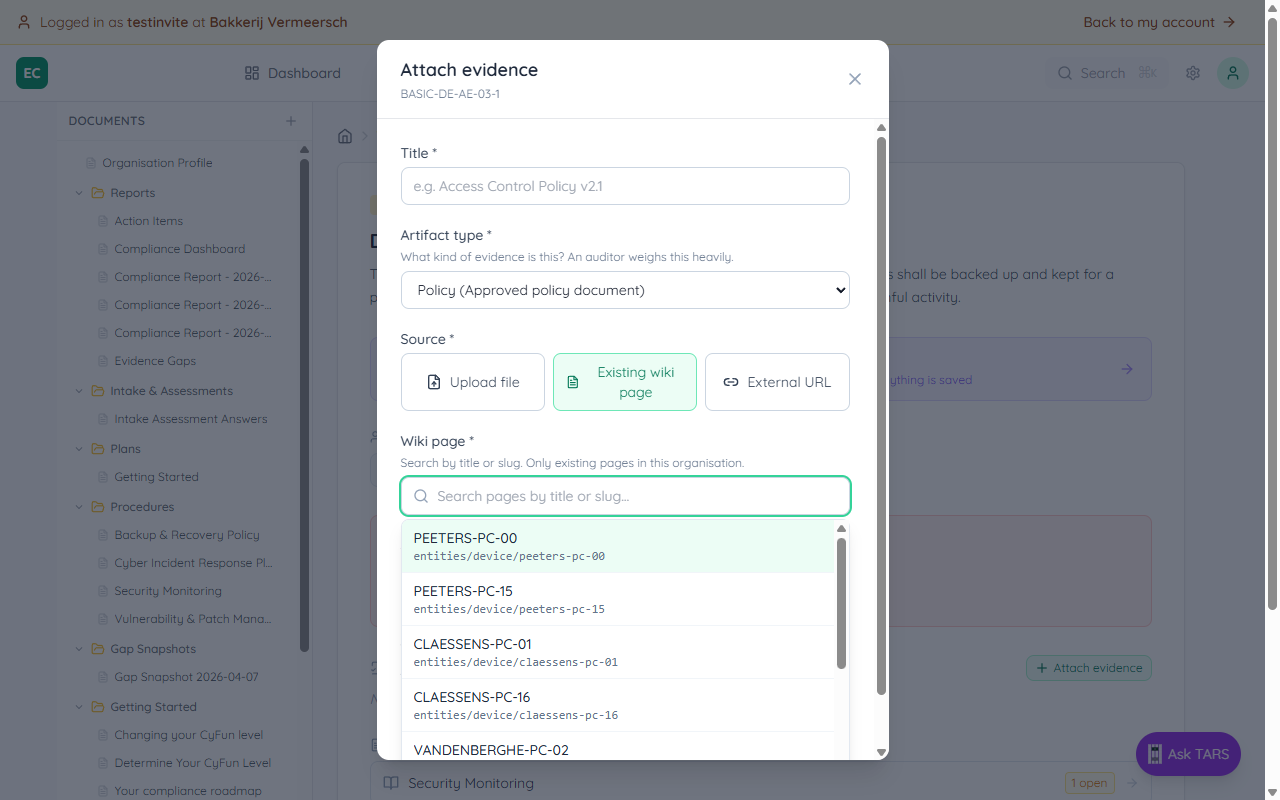Collapse the Reports folder

[79, 192]
